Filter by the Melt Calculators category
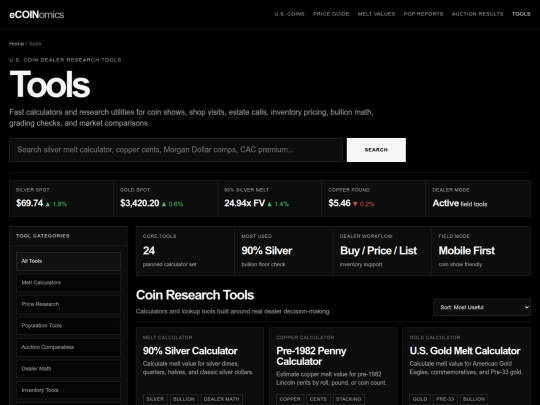Viewport: 540px width, 405px height. pyautogui.click(x=69, y=283)
